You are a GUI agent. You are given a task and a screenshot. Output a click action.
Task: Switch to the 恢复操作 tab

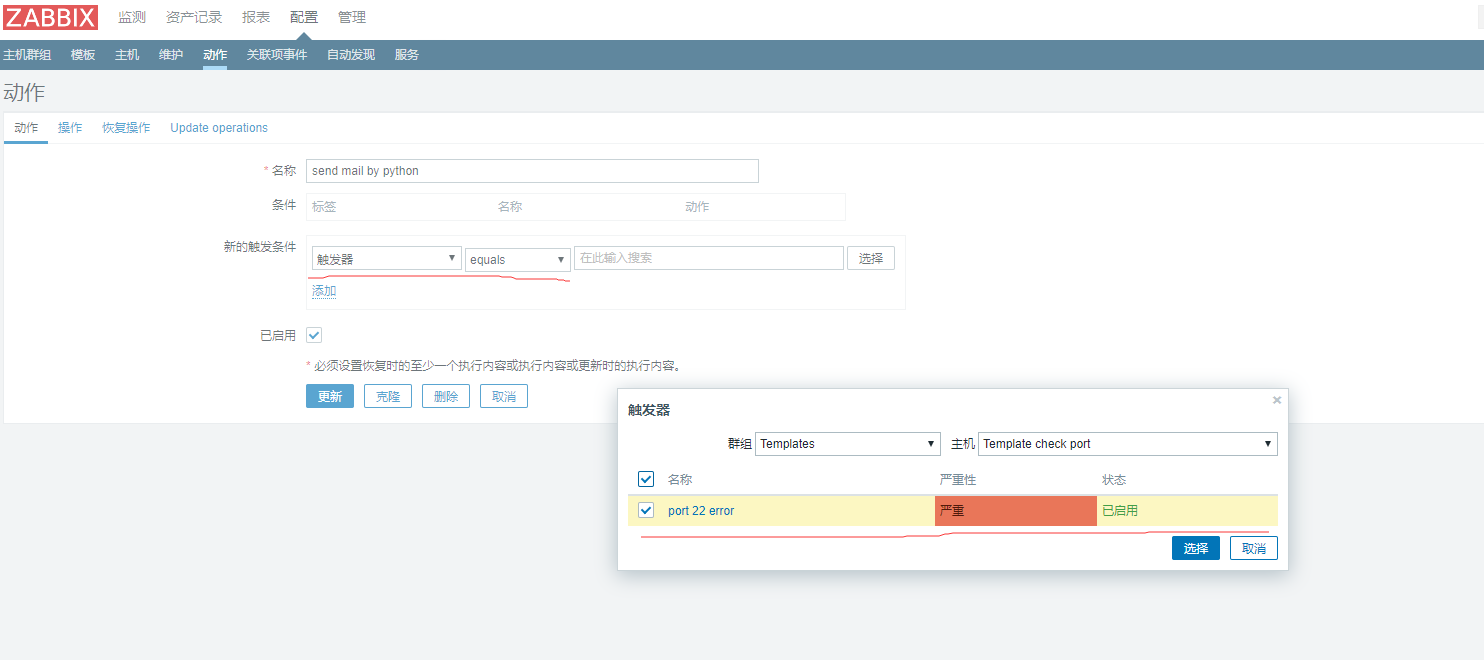click(x=126, y=128)
